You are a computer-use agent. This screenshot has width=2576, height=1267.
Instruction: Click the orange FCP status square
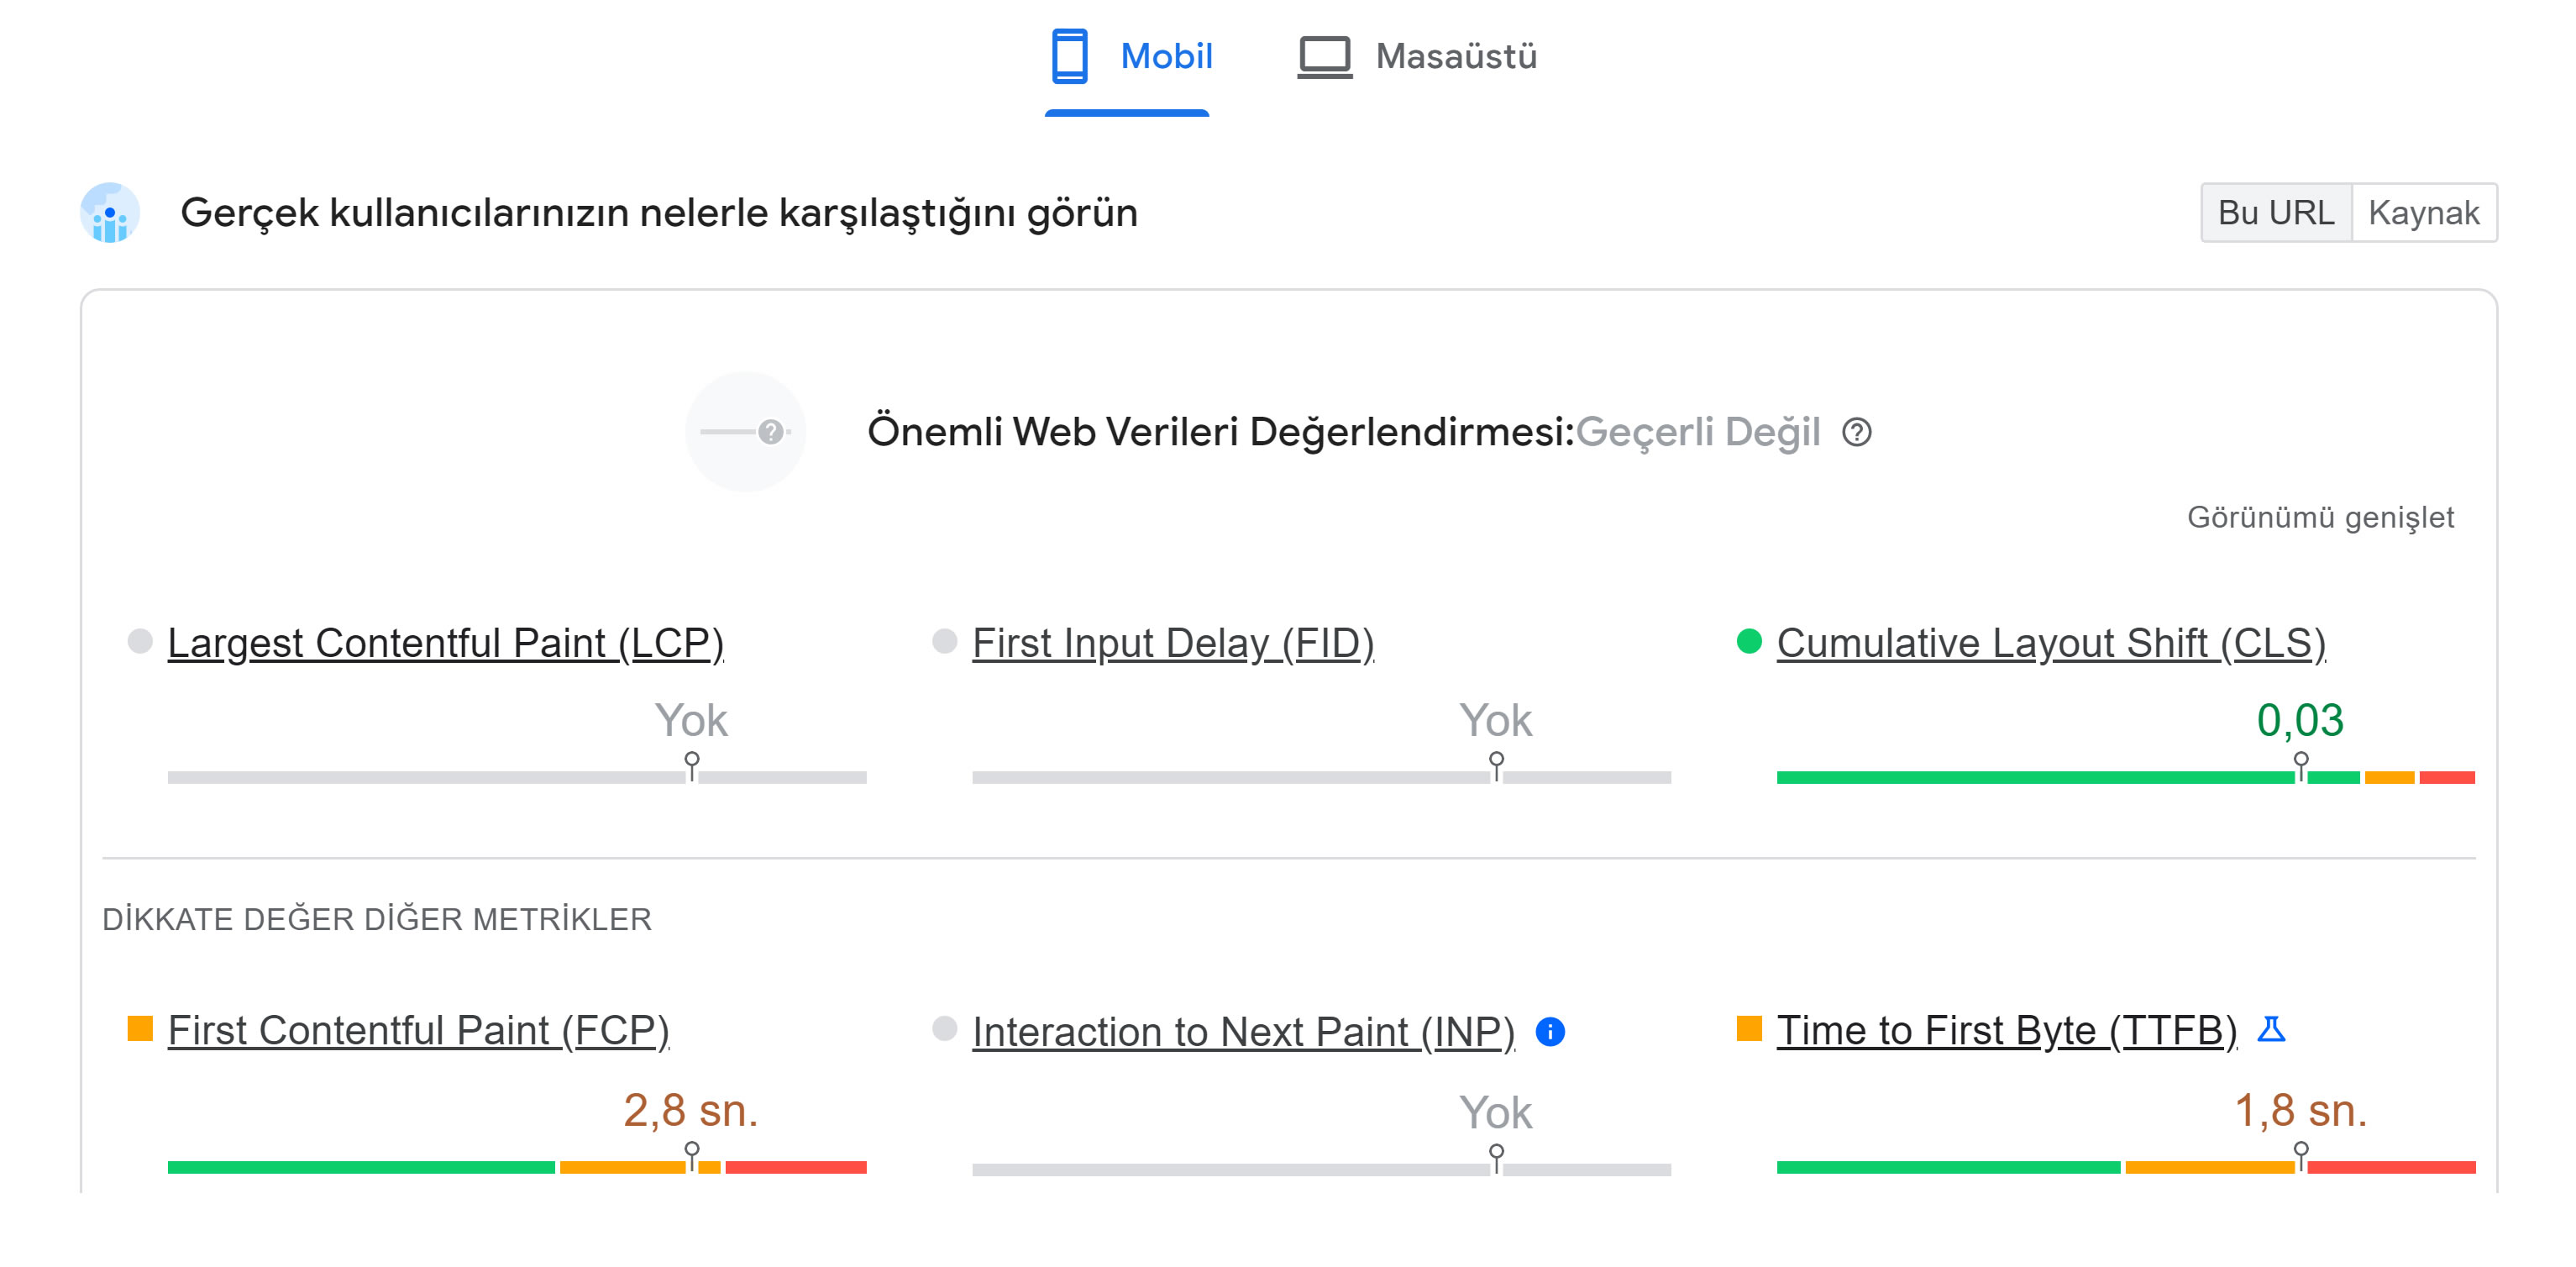pos(140,1028)
